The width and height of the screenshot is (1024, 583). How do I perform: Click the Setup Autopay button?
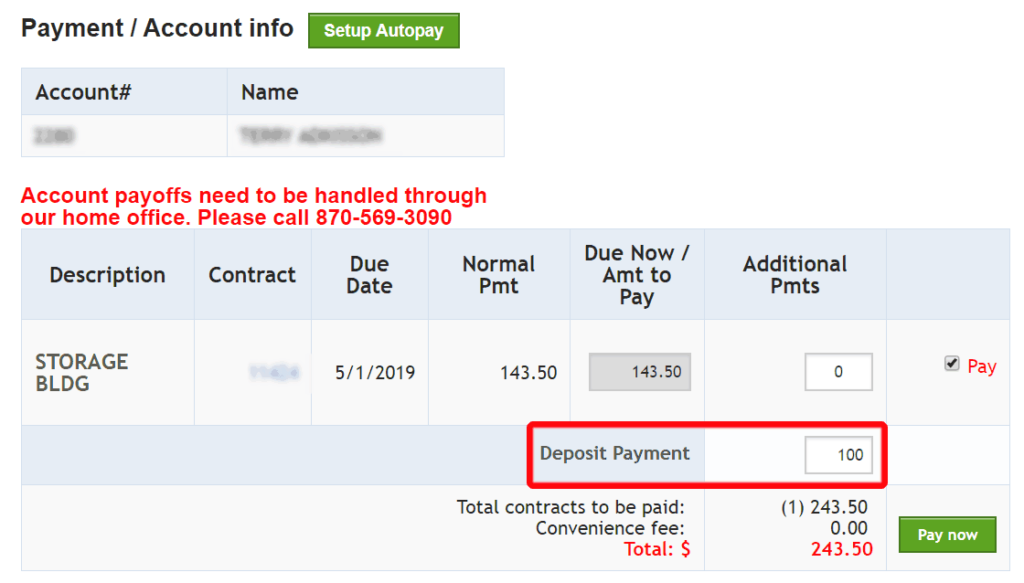point(383,31)
